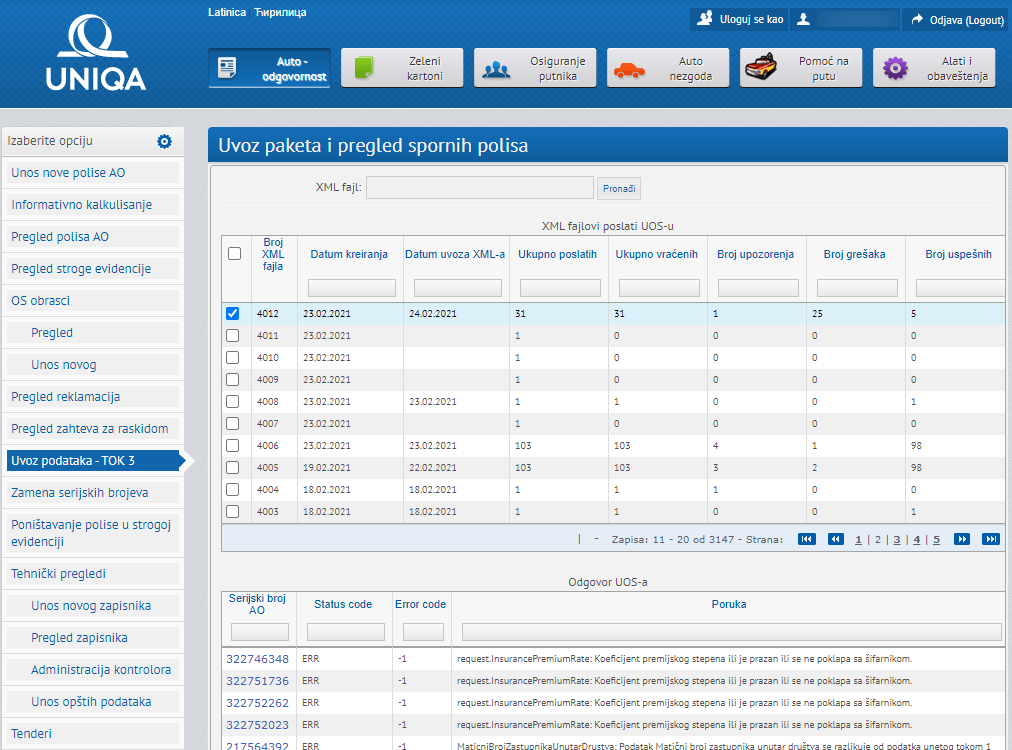Open Zamena serijskih brojeva menu item
The height and width of the screenshot is (750, 1012).
coord(80,493)
